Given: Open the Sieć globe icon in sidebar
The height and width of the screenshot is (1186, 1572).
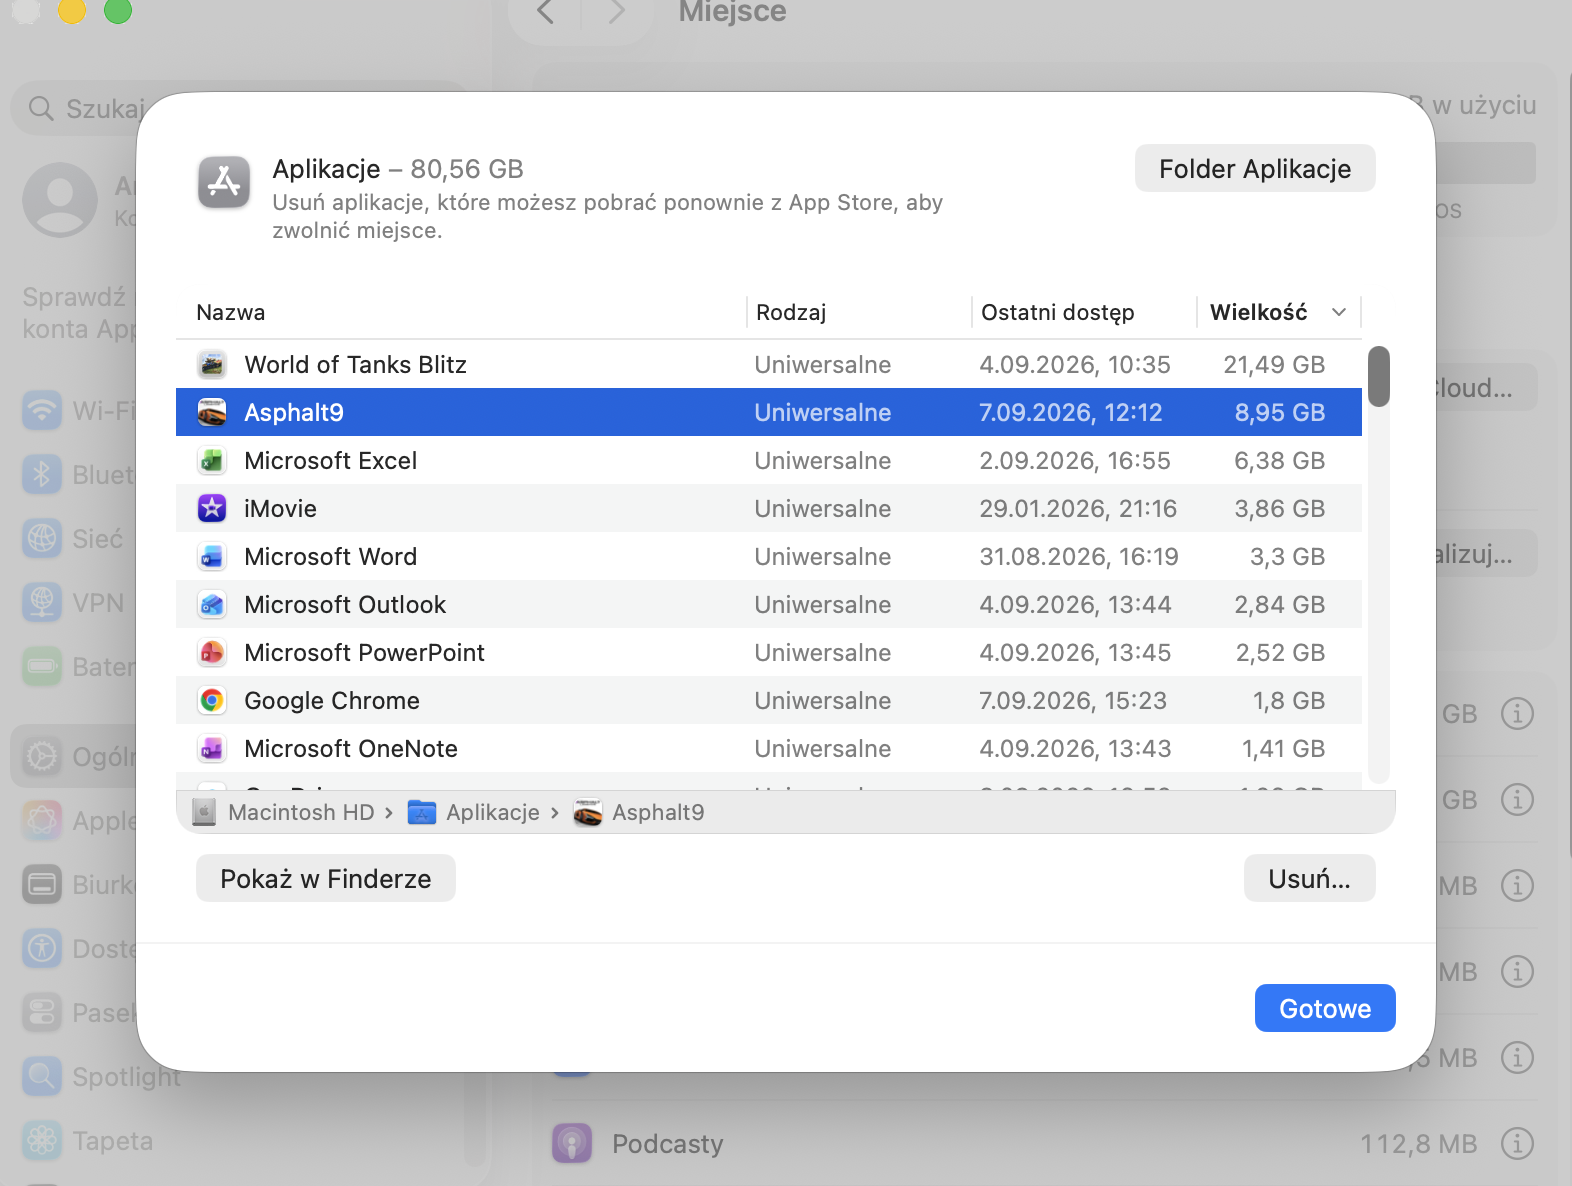Looking at the screenshot, I should coord(42,538).
